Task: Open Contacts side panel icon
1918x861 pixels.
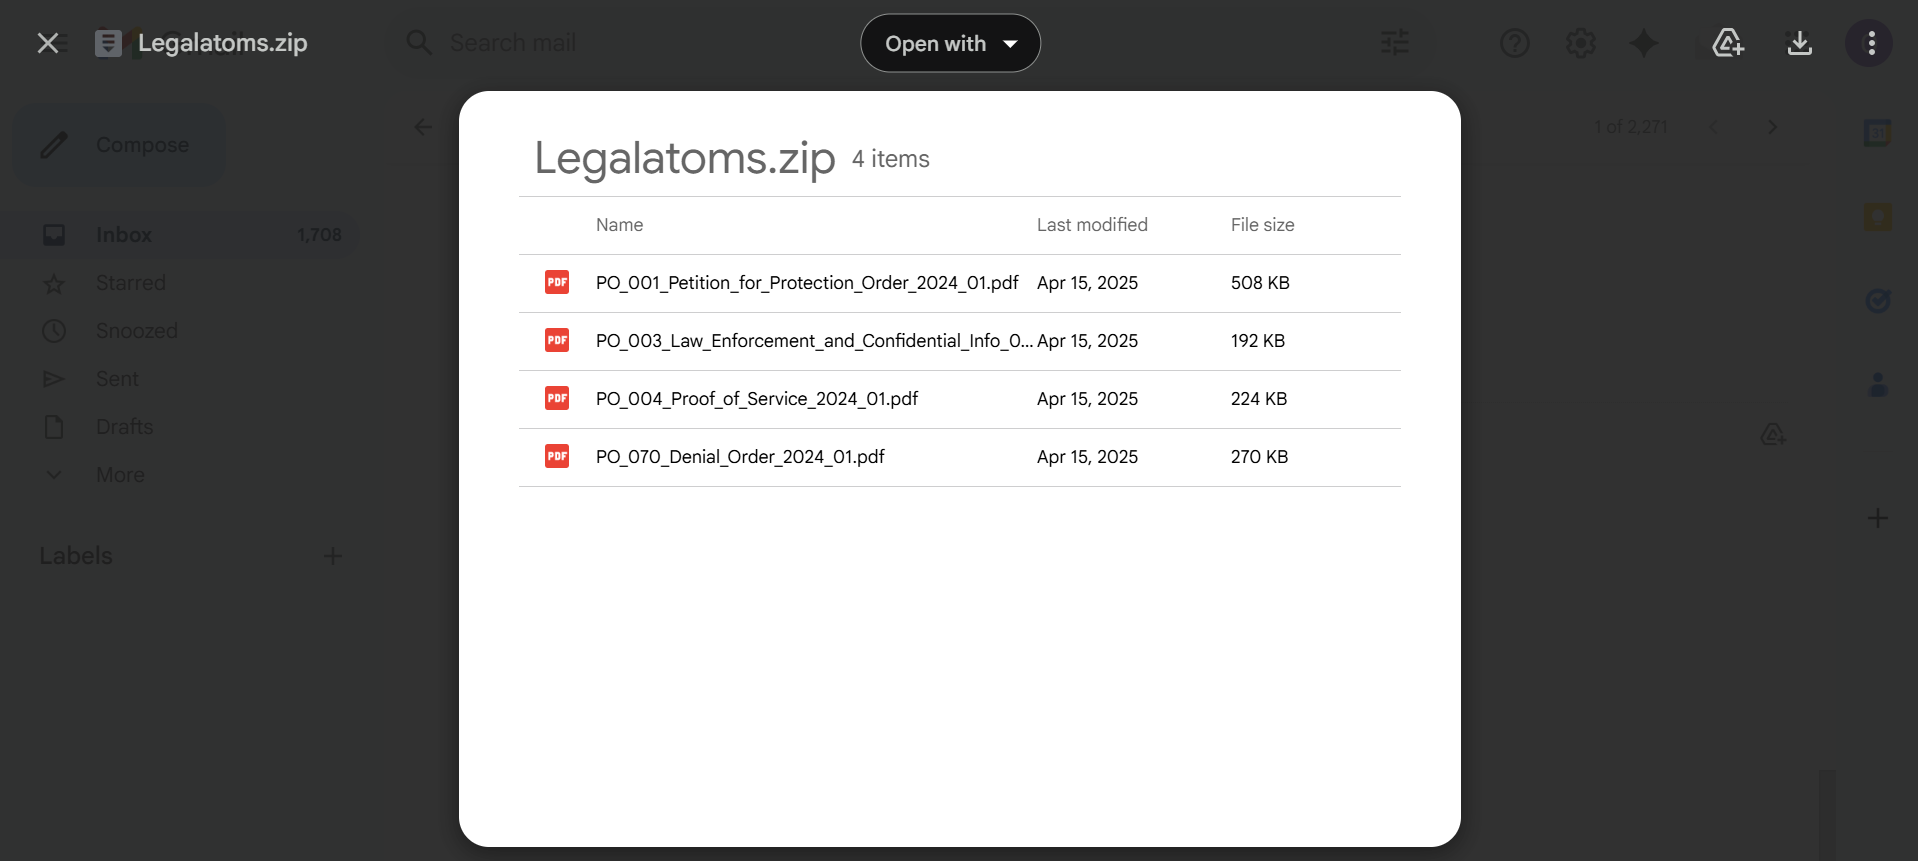Action: tap(1878, 385)
